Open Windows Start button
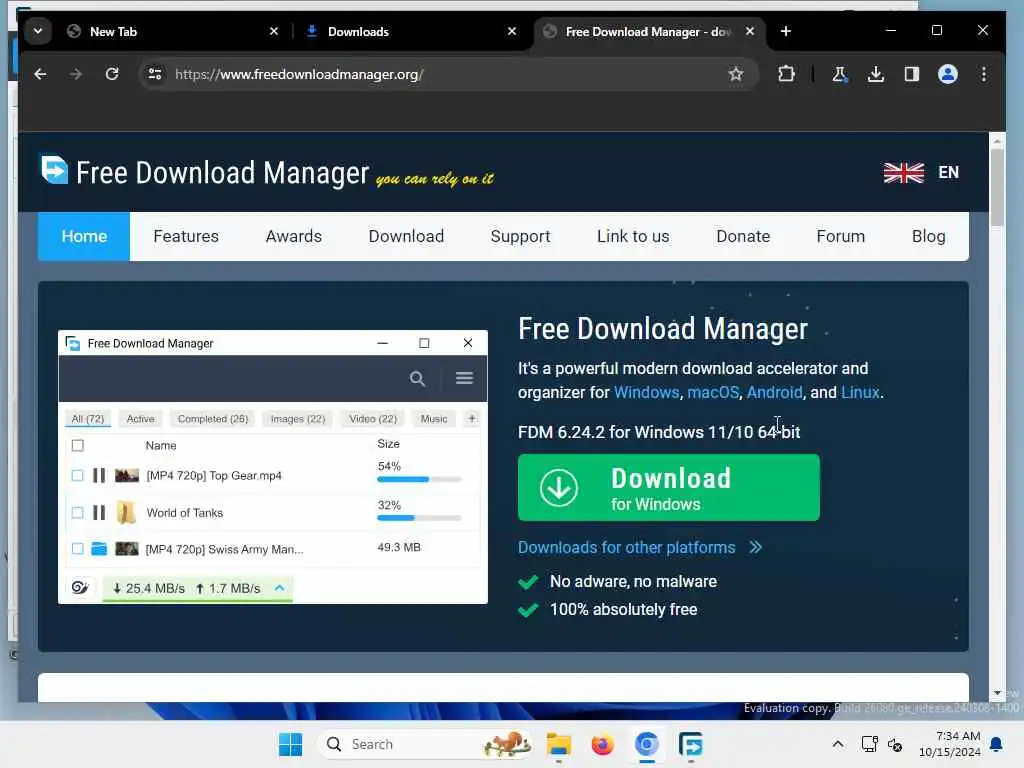1024x768 pixels. [291, 744]
